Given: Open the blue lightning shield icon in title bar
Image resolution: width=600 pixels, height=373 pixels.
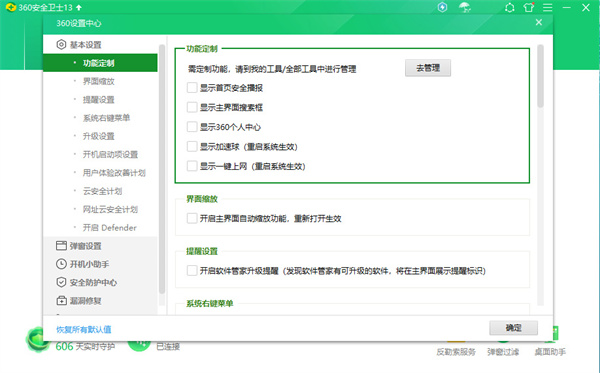Looking at the screenshot, I should (442, 7).
